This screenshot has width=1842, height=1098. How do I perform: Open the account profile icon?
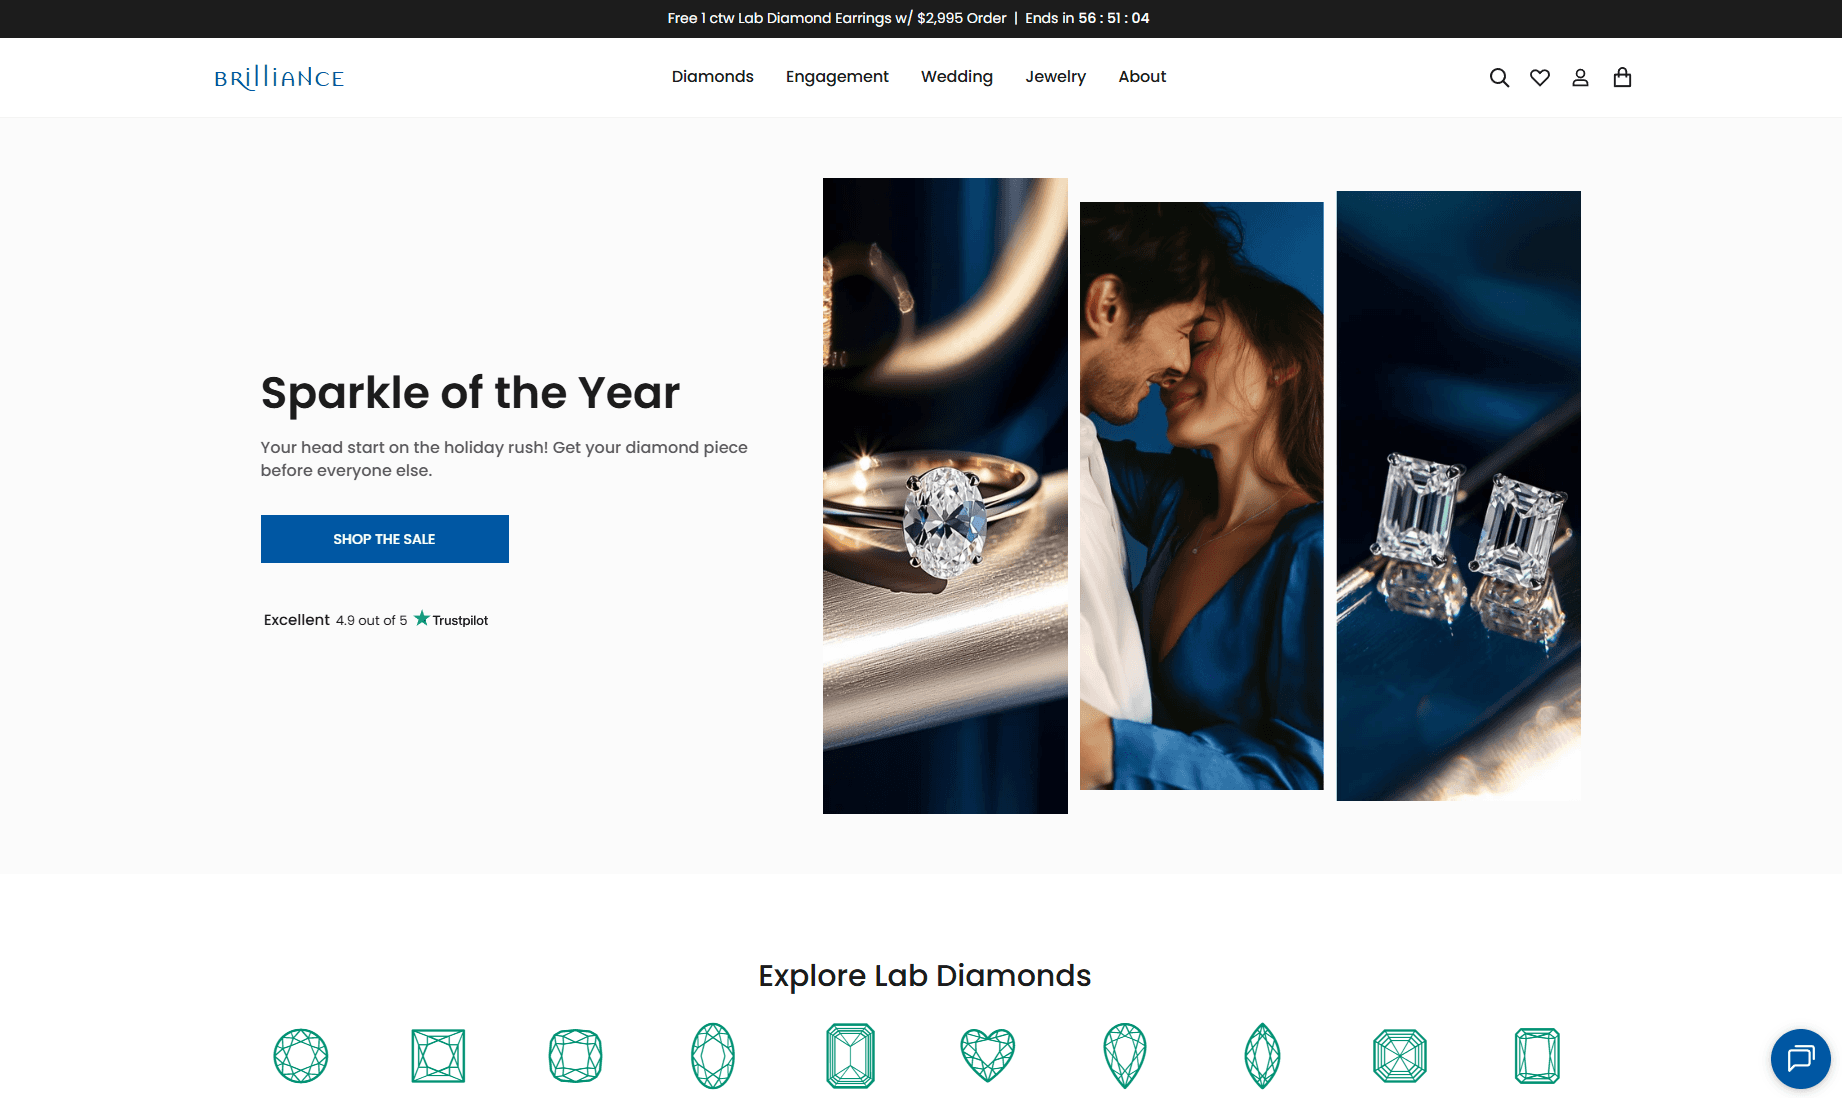[x=1580, y=78]
